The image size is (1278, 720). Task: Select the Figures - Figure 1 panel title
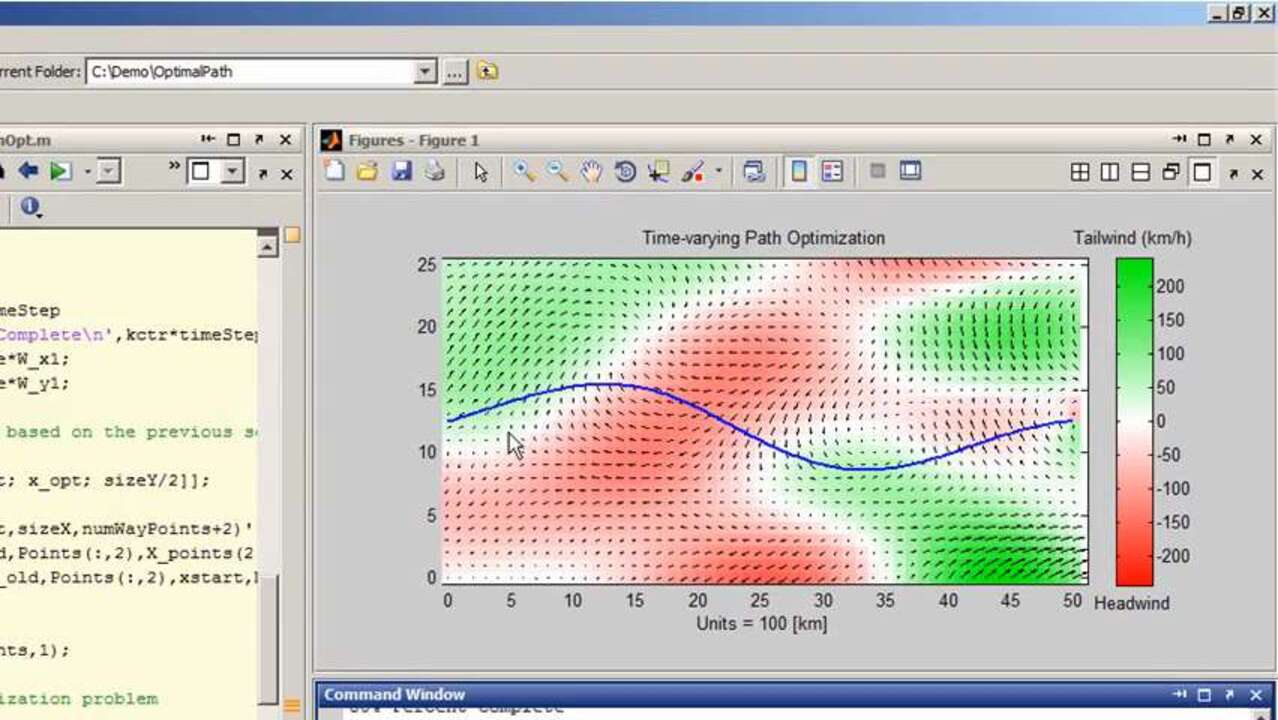414,141
